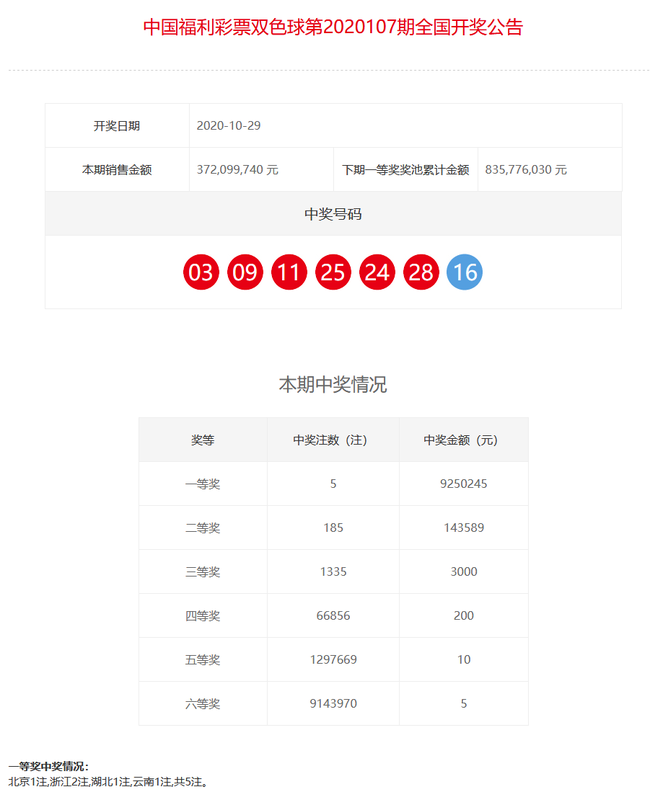Select the 六等奖 row label
650x792 pixels.
pyautogui.click(x=203, y=704)
